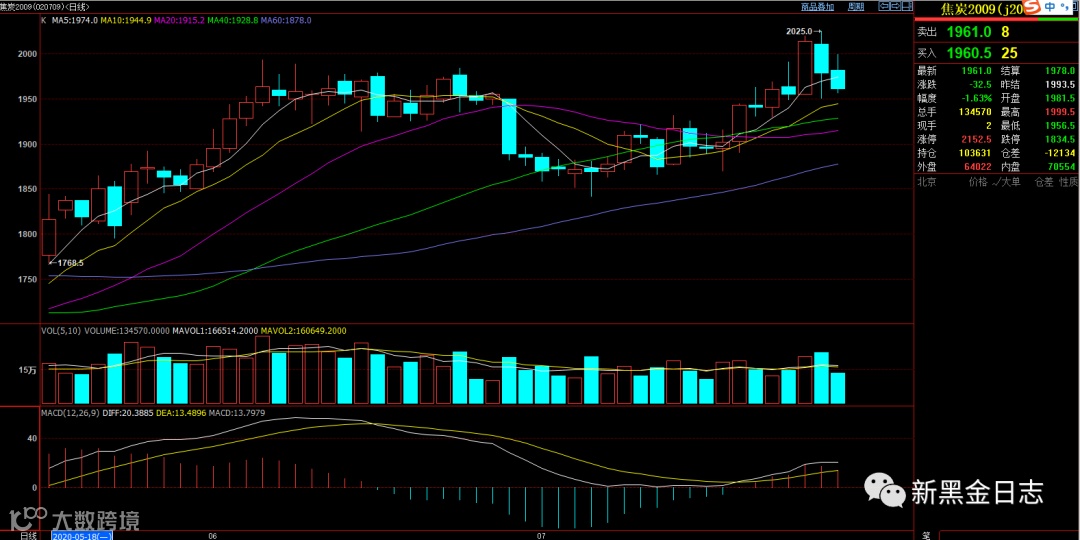This screenshot has height=540, width=1080.
Task: Click the MAVOL1:166514.2000 label
Action: [x=214, y=331]
